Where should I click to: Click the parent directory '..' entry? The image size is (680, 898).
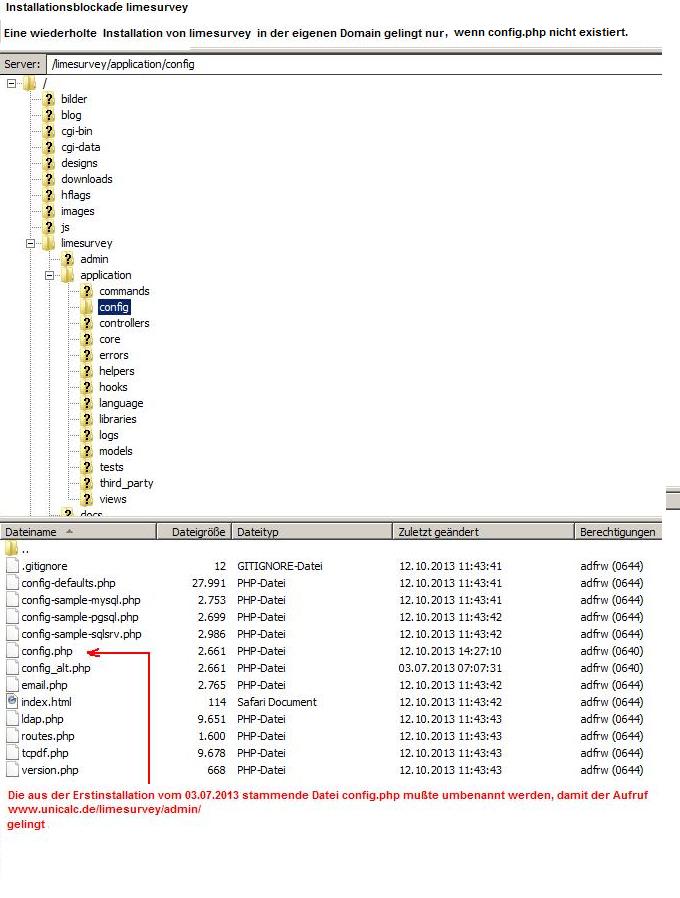tap(17, 549)
